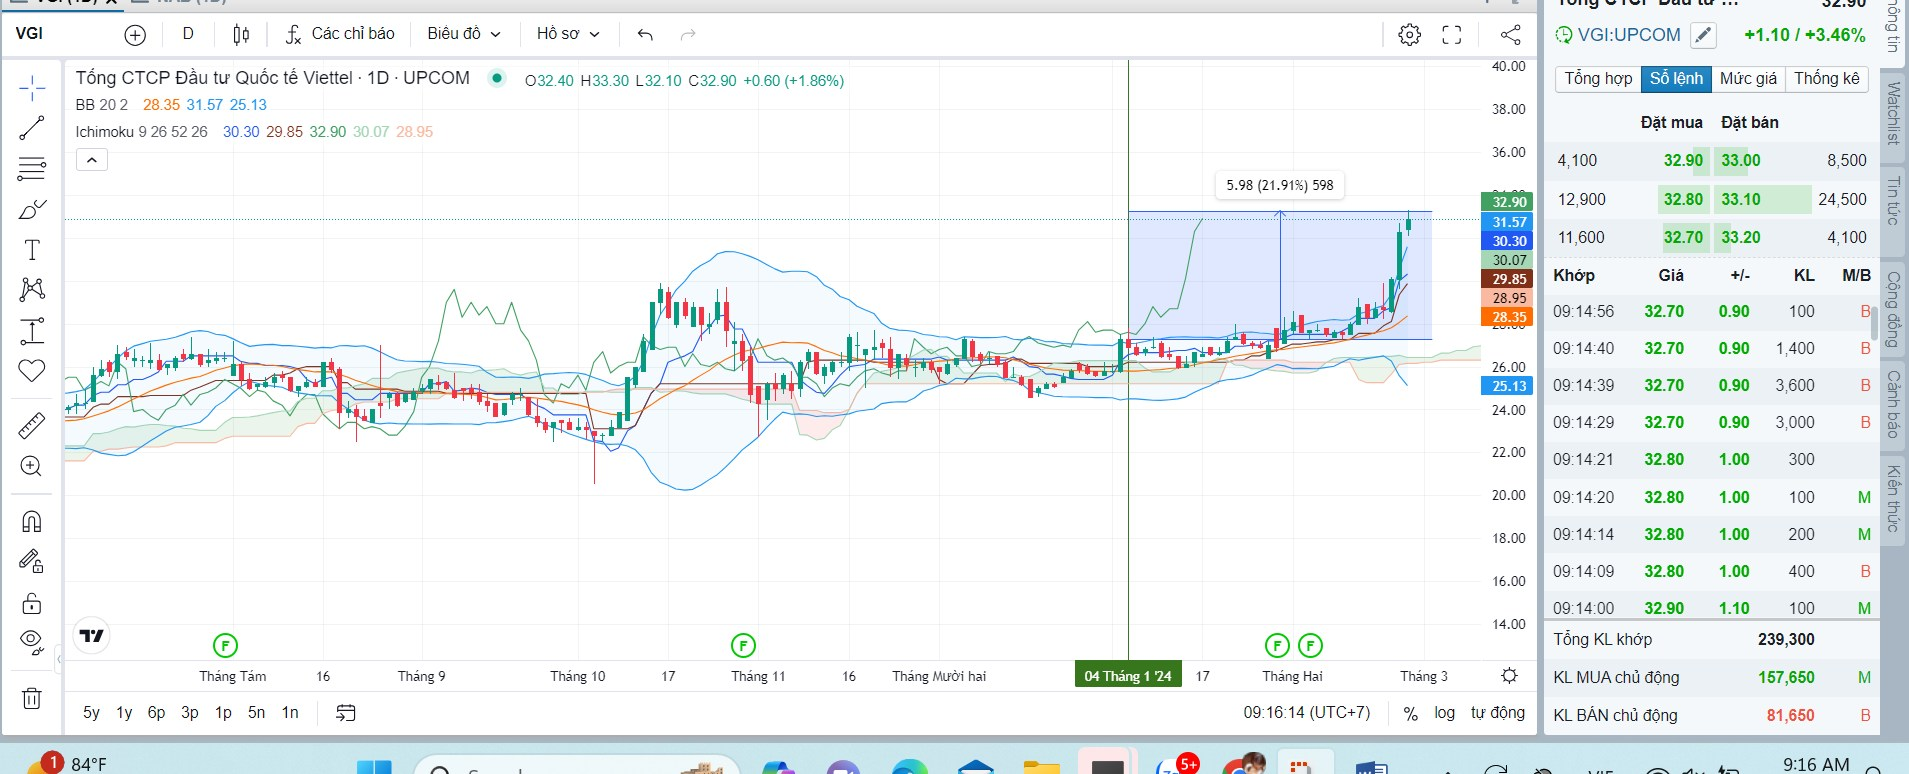Select the 1y time range
Screen dimensions: 1909x774
click(x=124, y=712)
